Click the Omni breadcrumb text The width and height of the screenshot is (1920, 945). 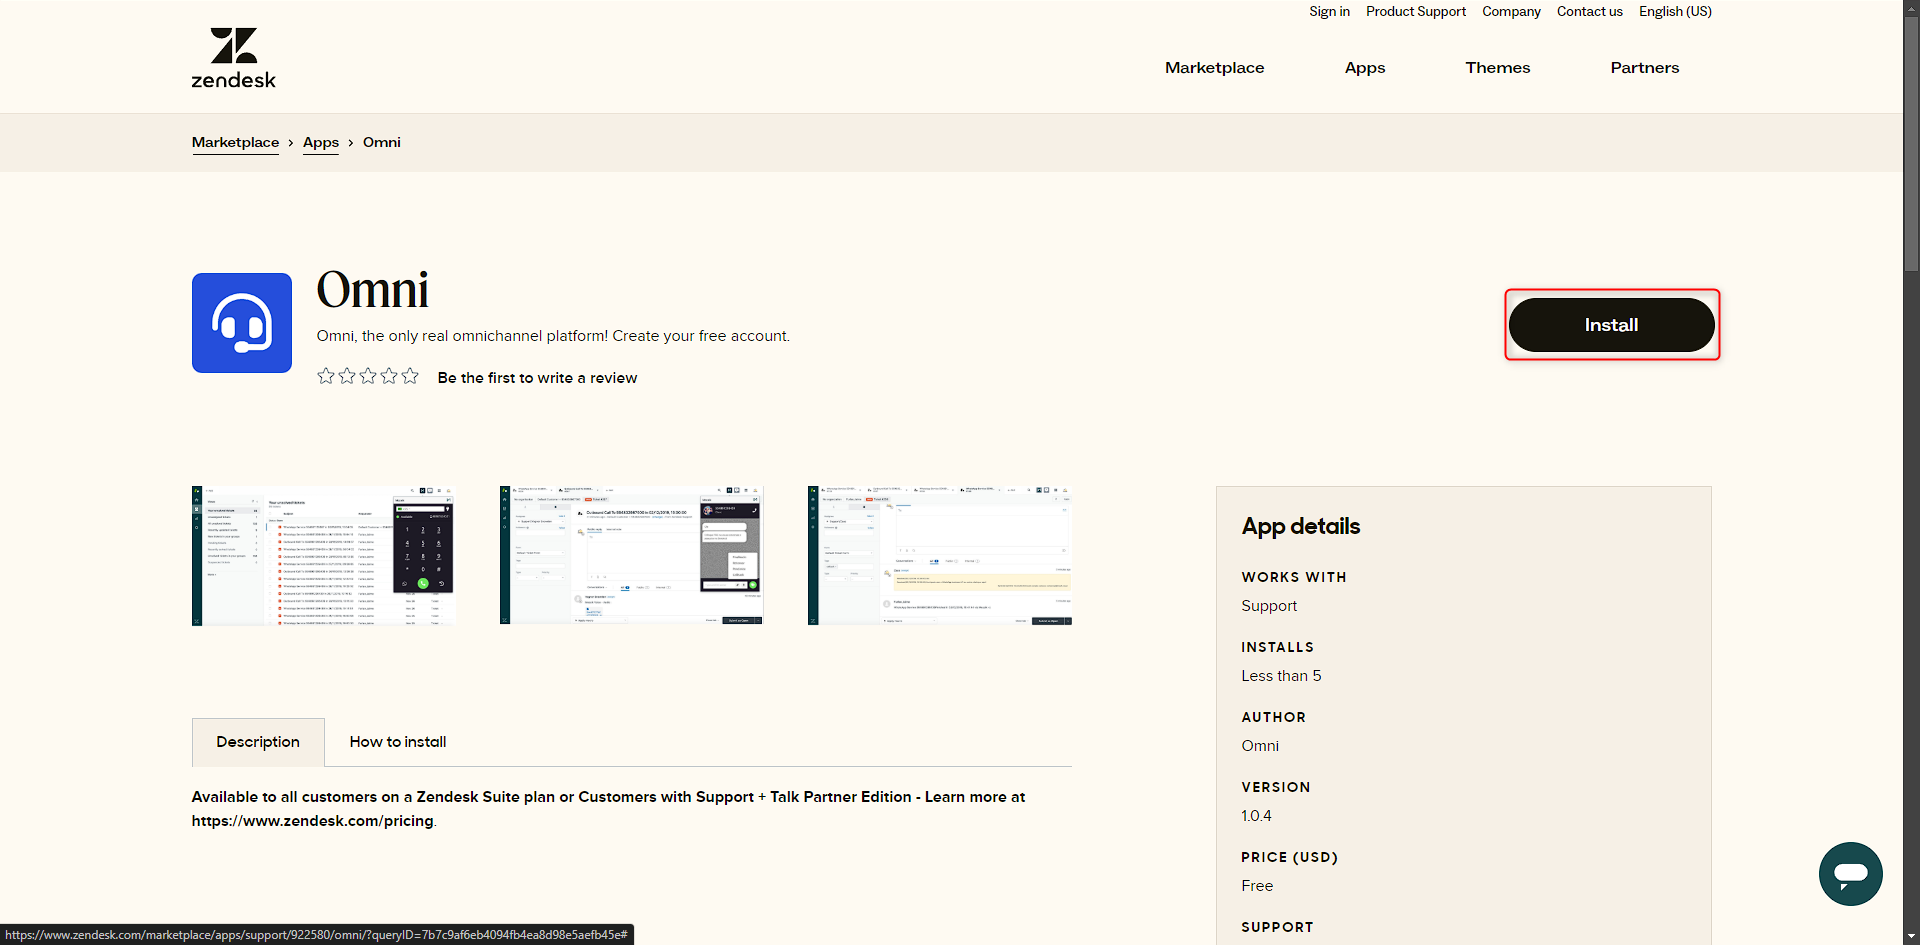coord(382,142)
